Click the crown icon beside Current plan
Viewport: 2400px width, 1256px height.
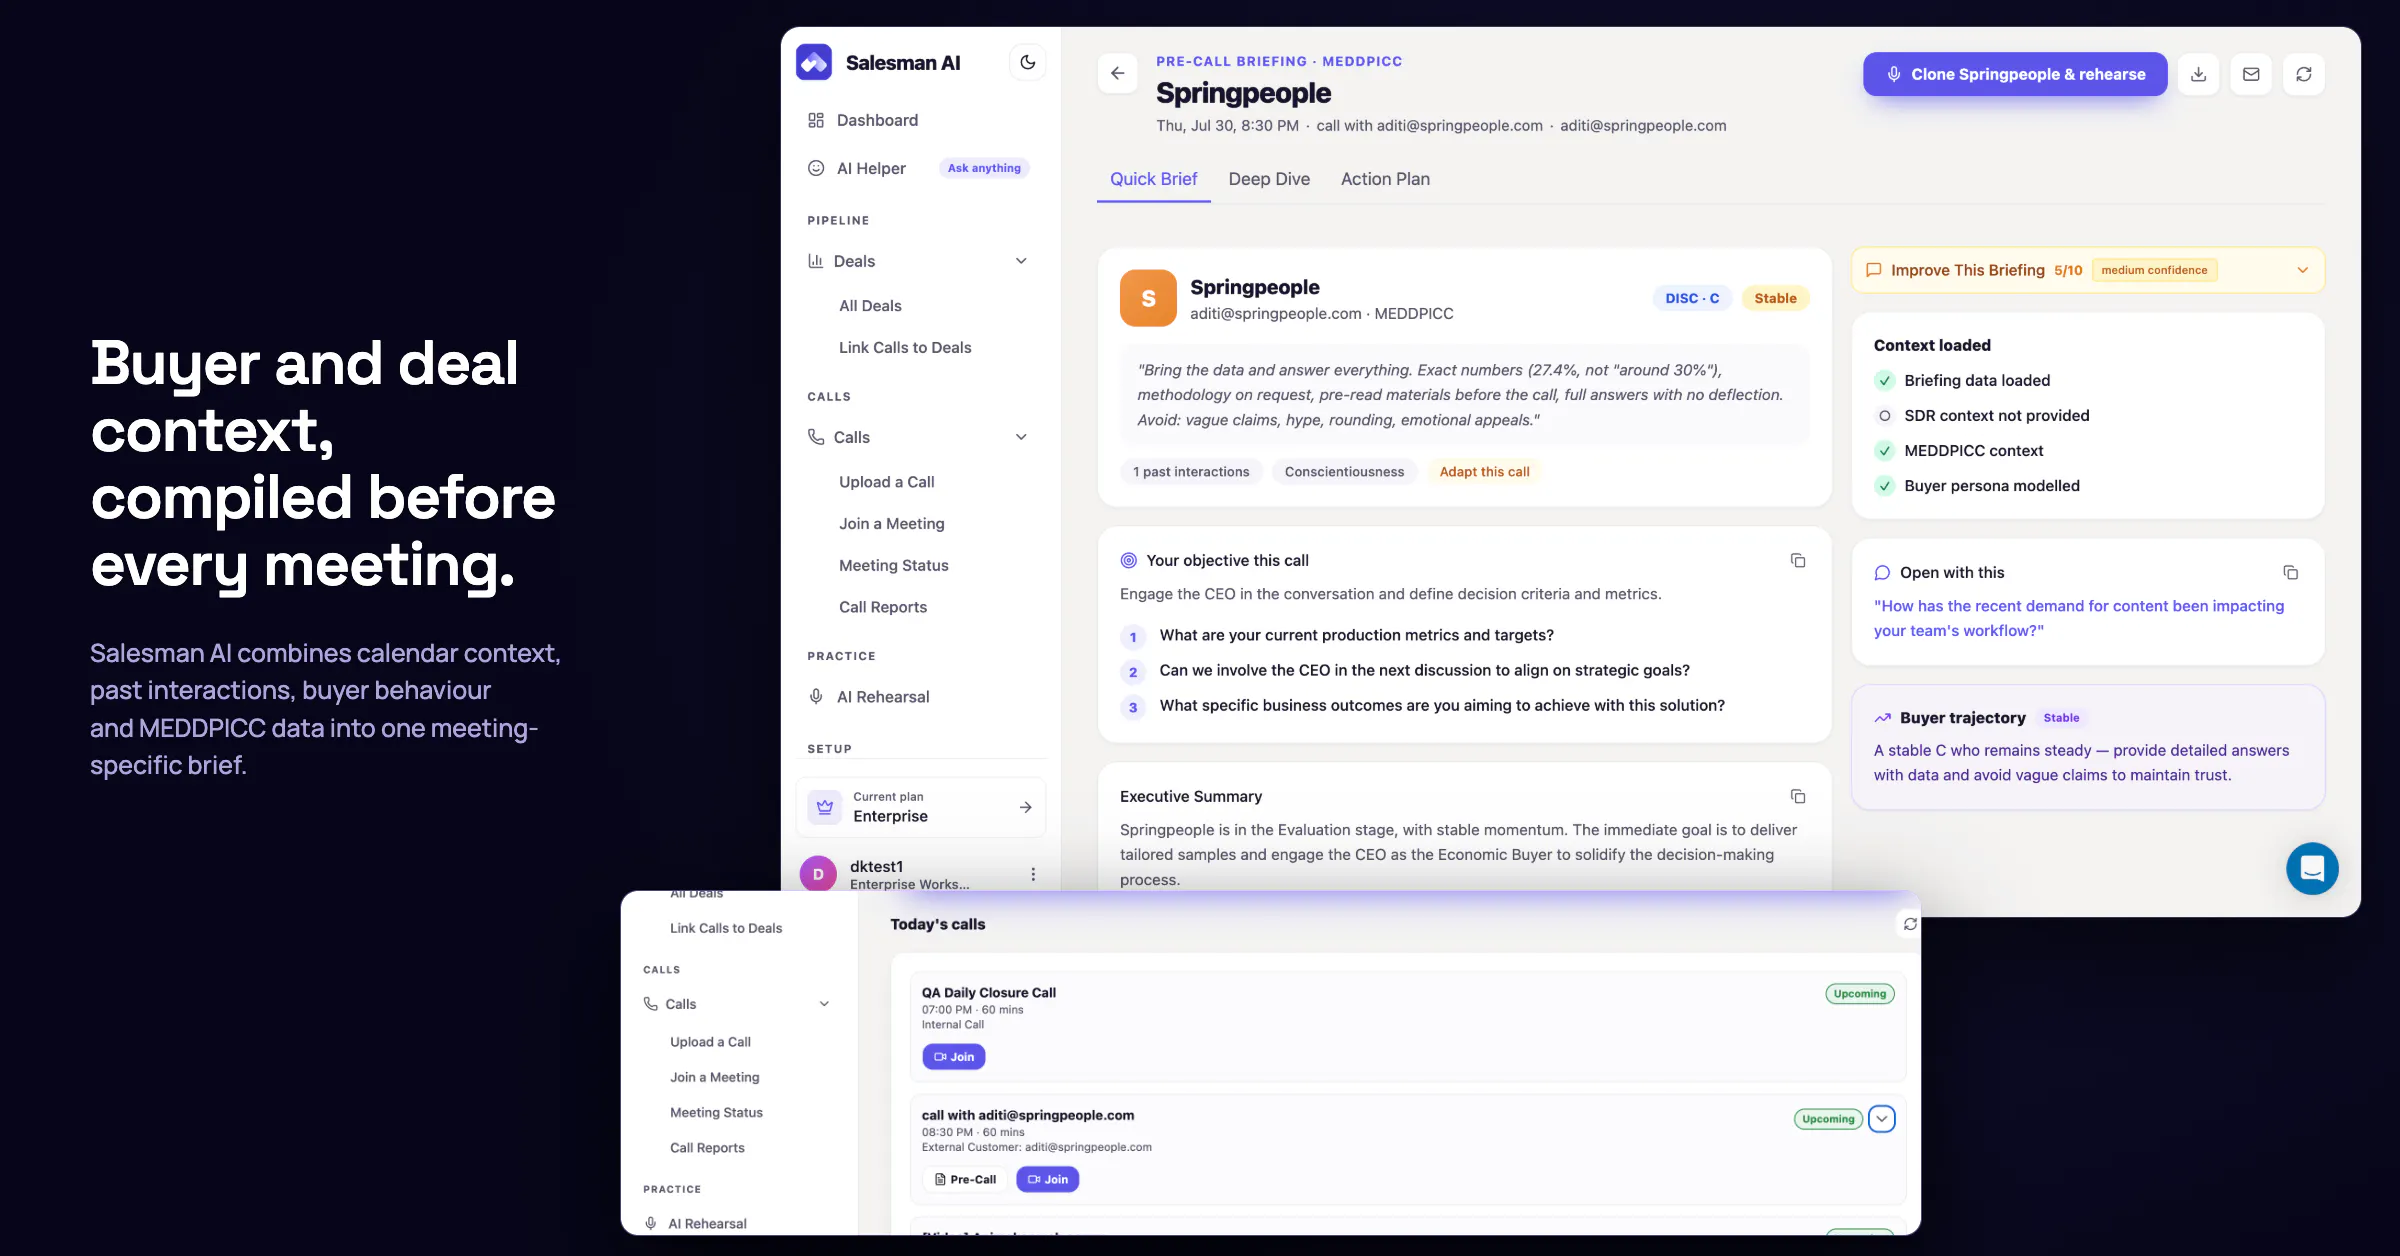pos(825,807)
